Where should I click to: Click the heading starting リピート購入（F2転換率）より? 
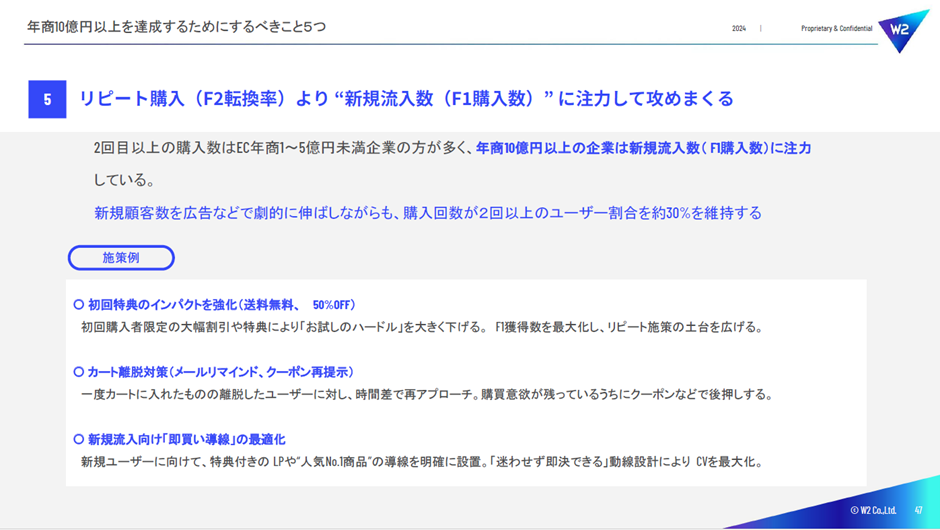point(406,98)
